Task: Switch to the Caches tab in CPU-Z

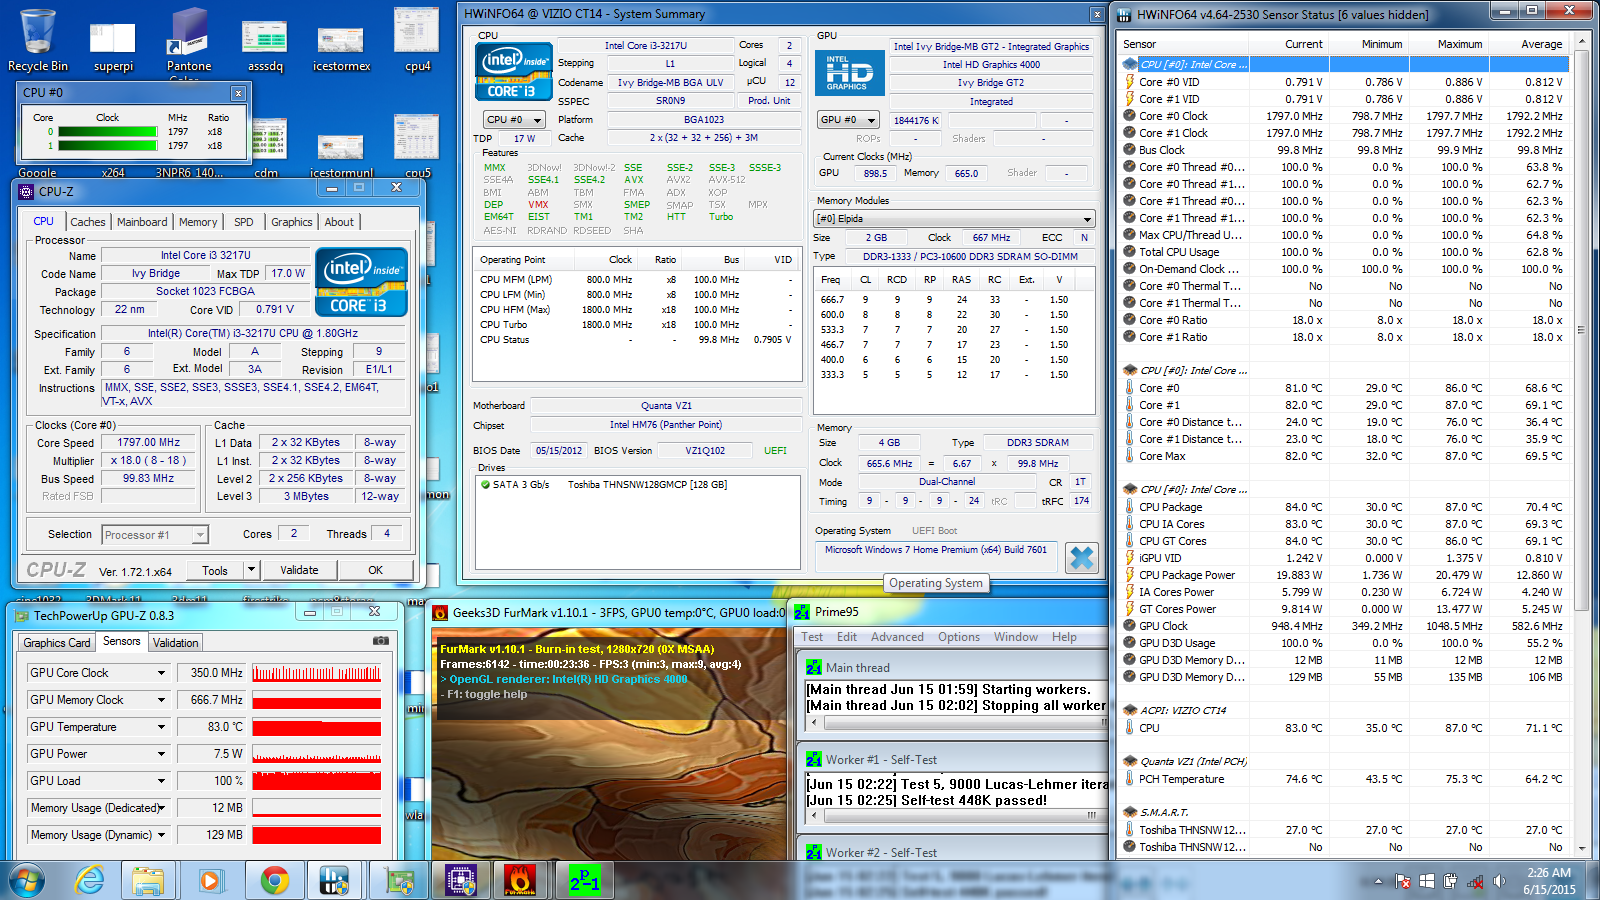Action: tap(87, 222)
